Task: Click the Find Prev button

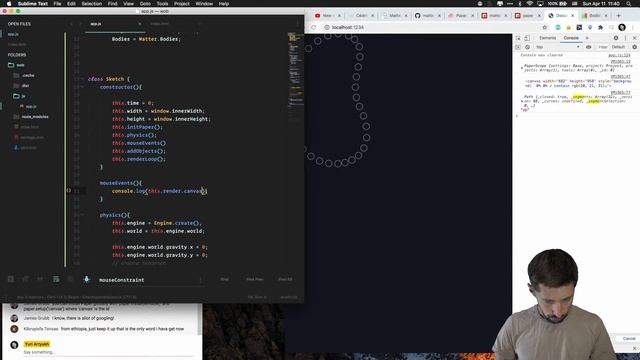Action: click(x=255, y=280)
